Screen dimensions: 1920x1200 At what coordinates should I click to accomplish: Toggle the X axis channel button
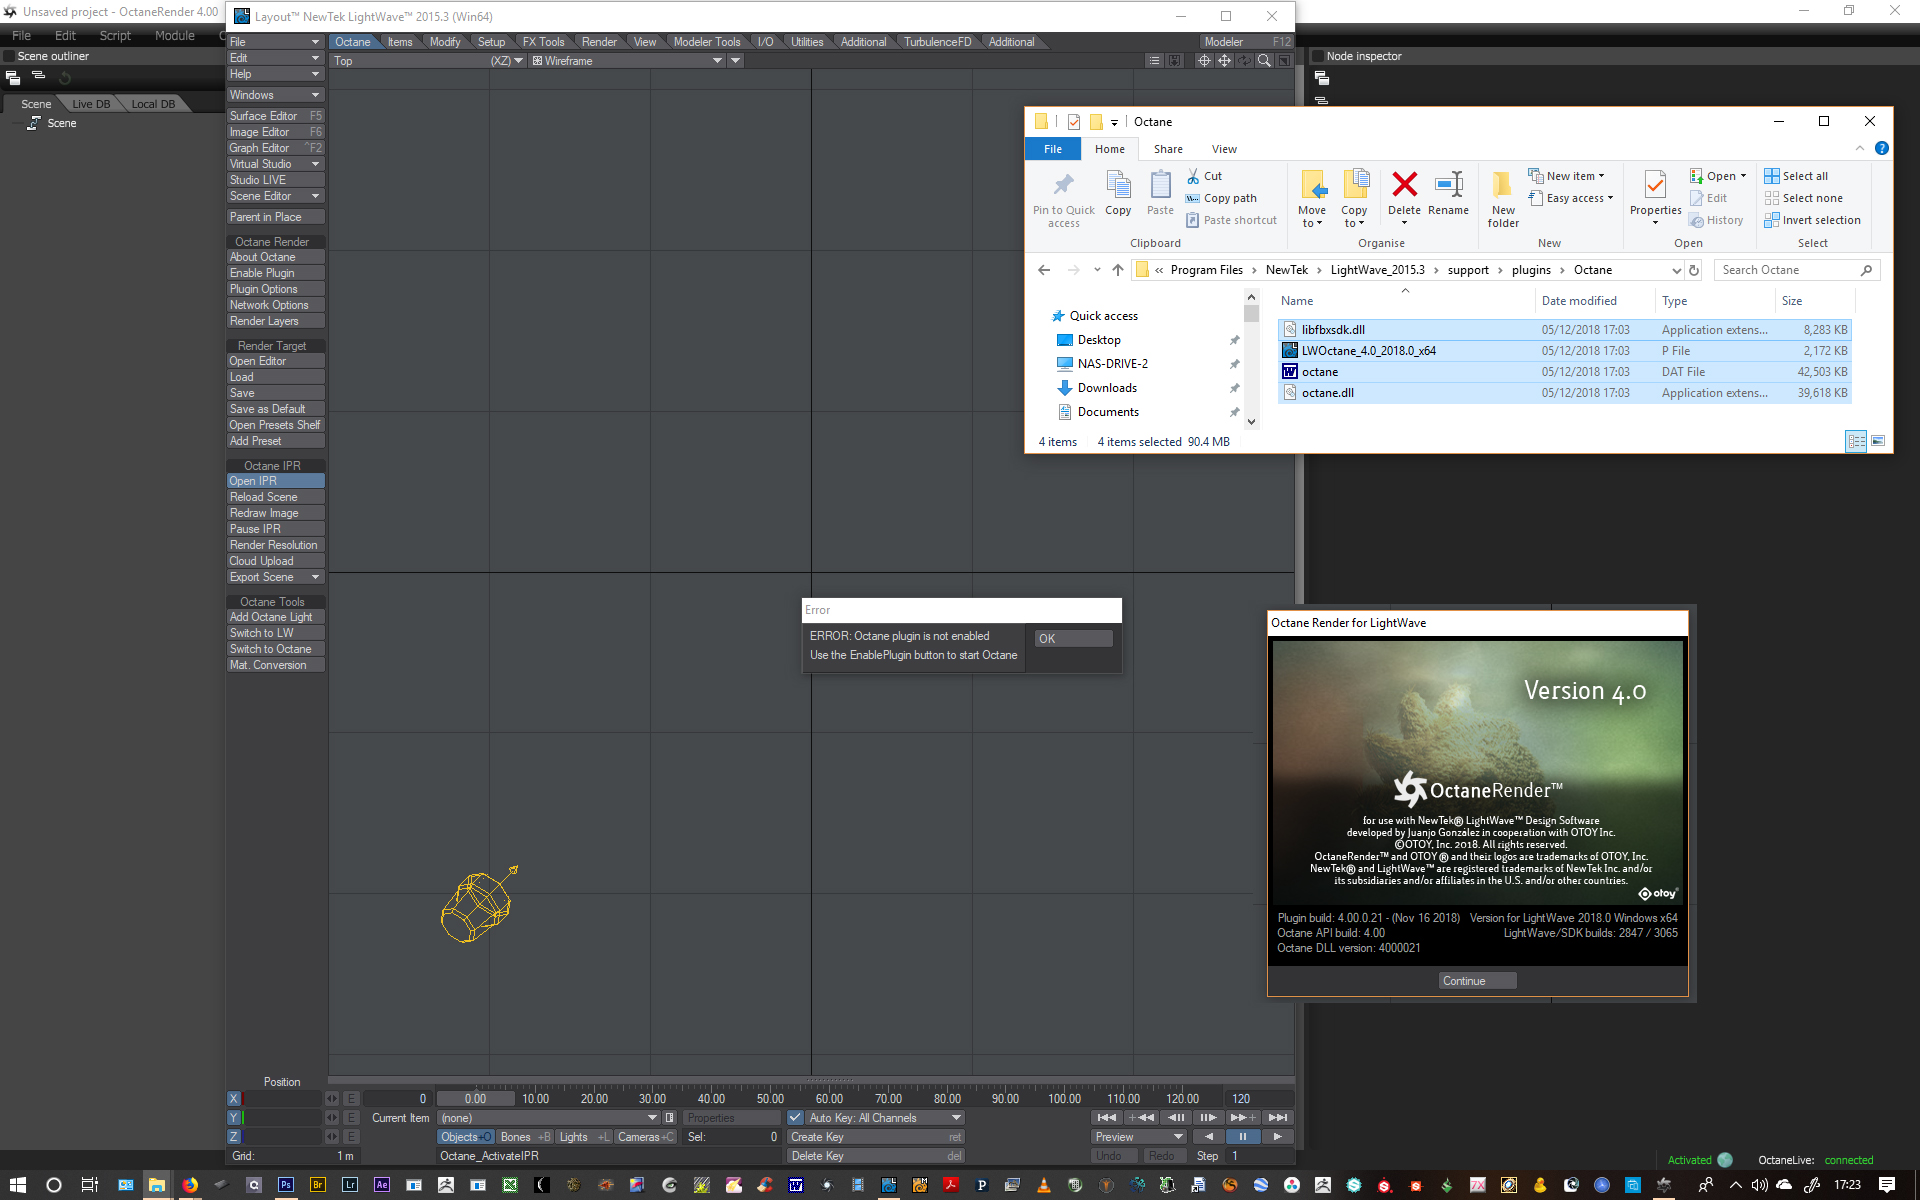point(234,1099)
